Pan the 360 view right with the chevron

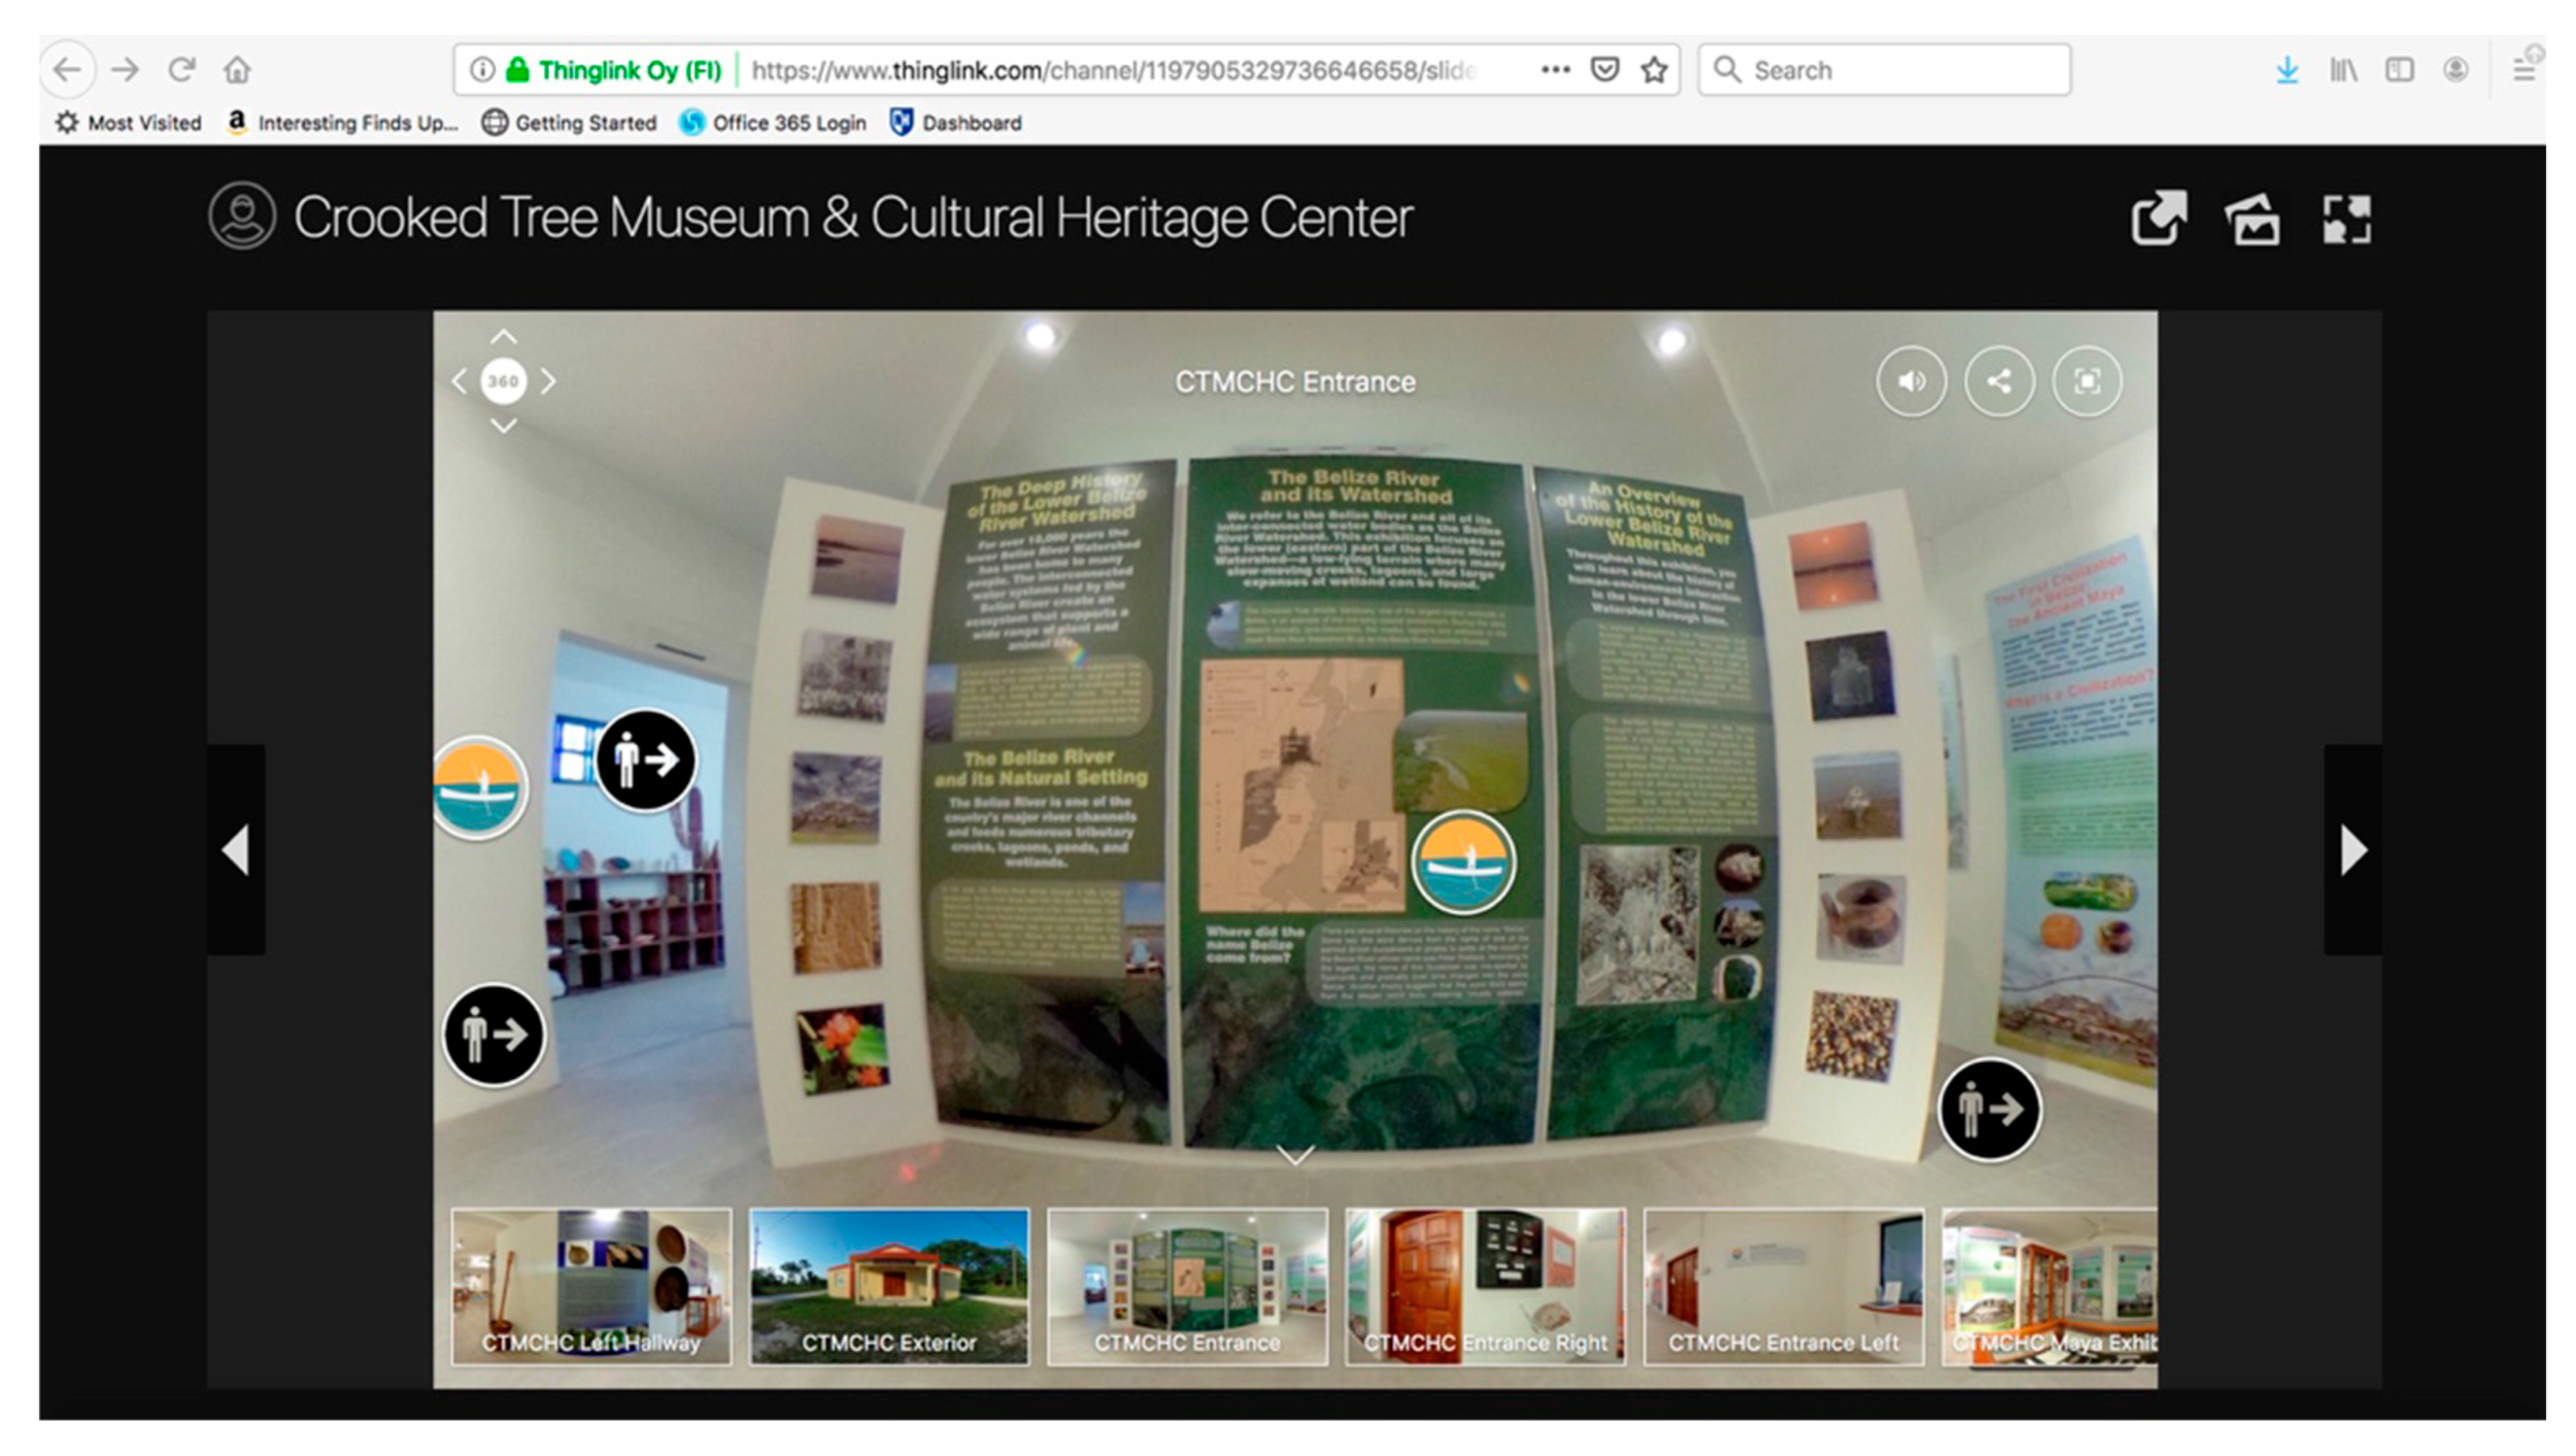coord(548,381)
